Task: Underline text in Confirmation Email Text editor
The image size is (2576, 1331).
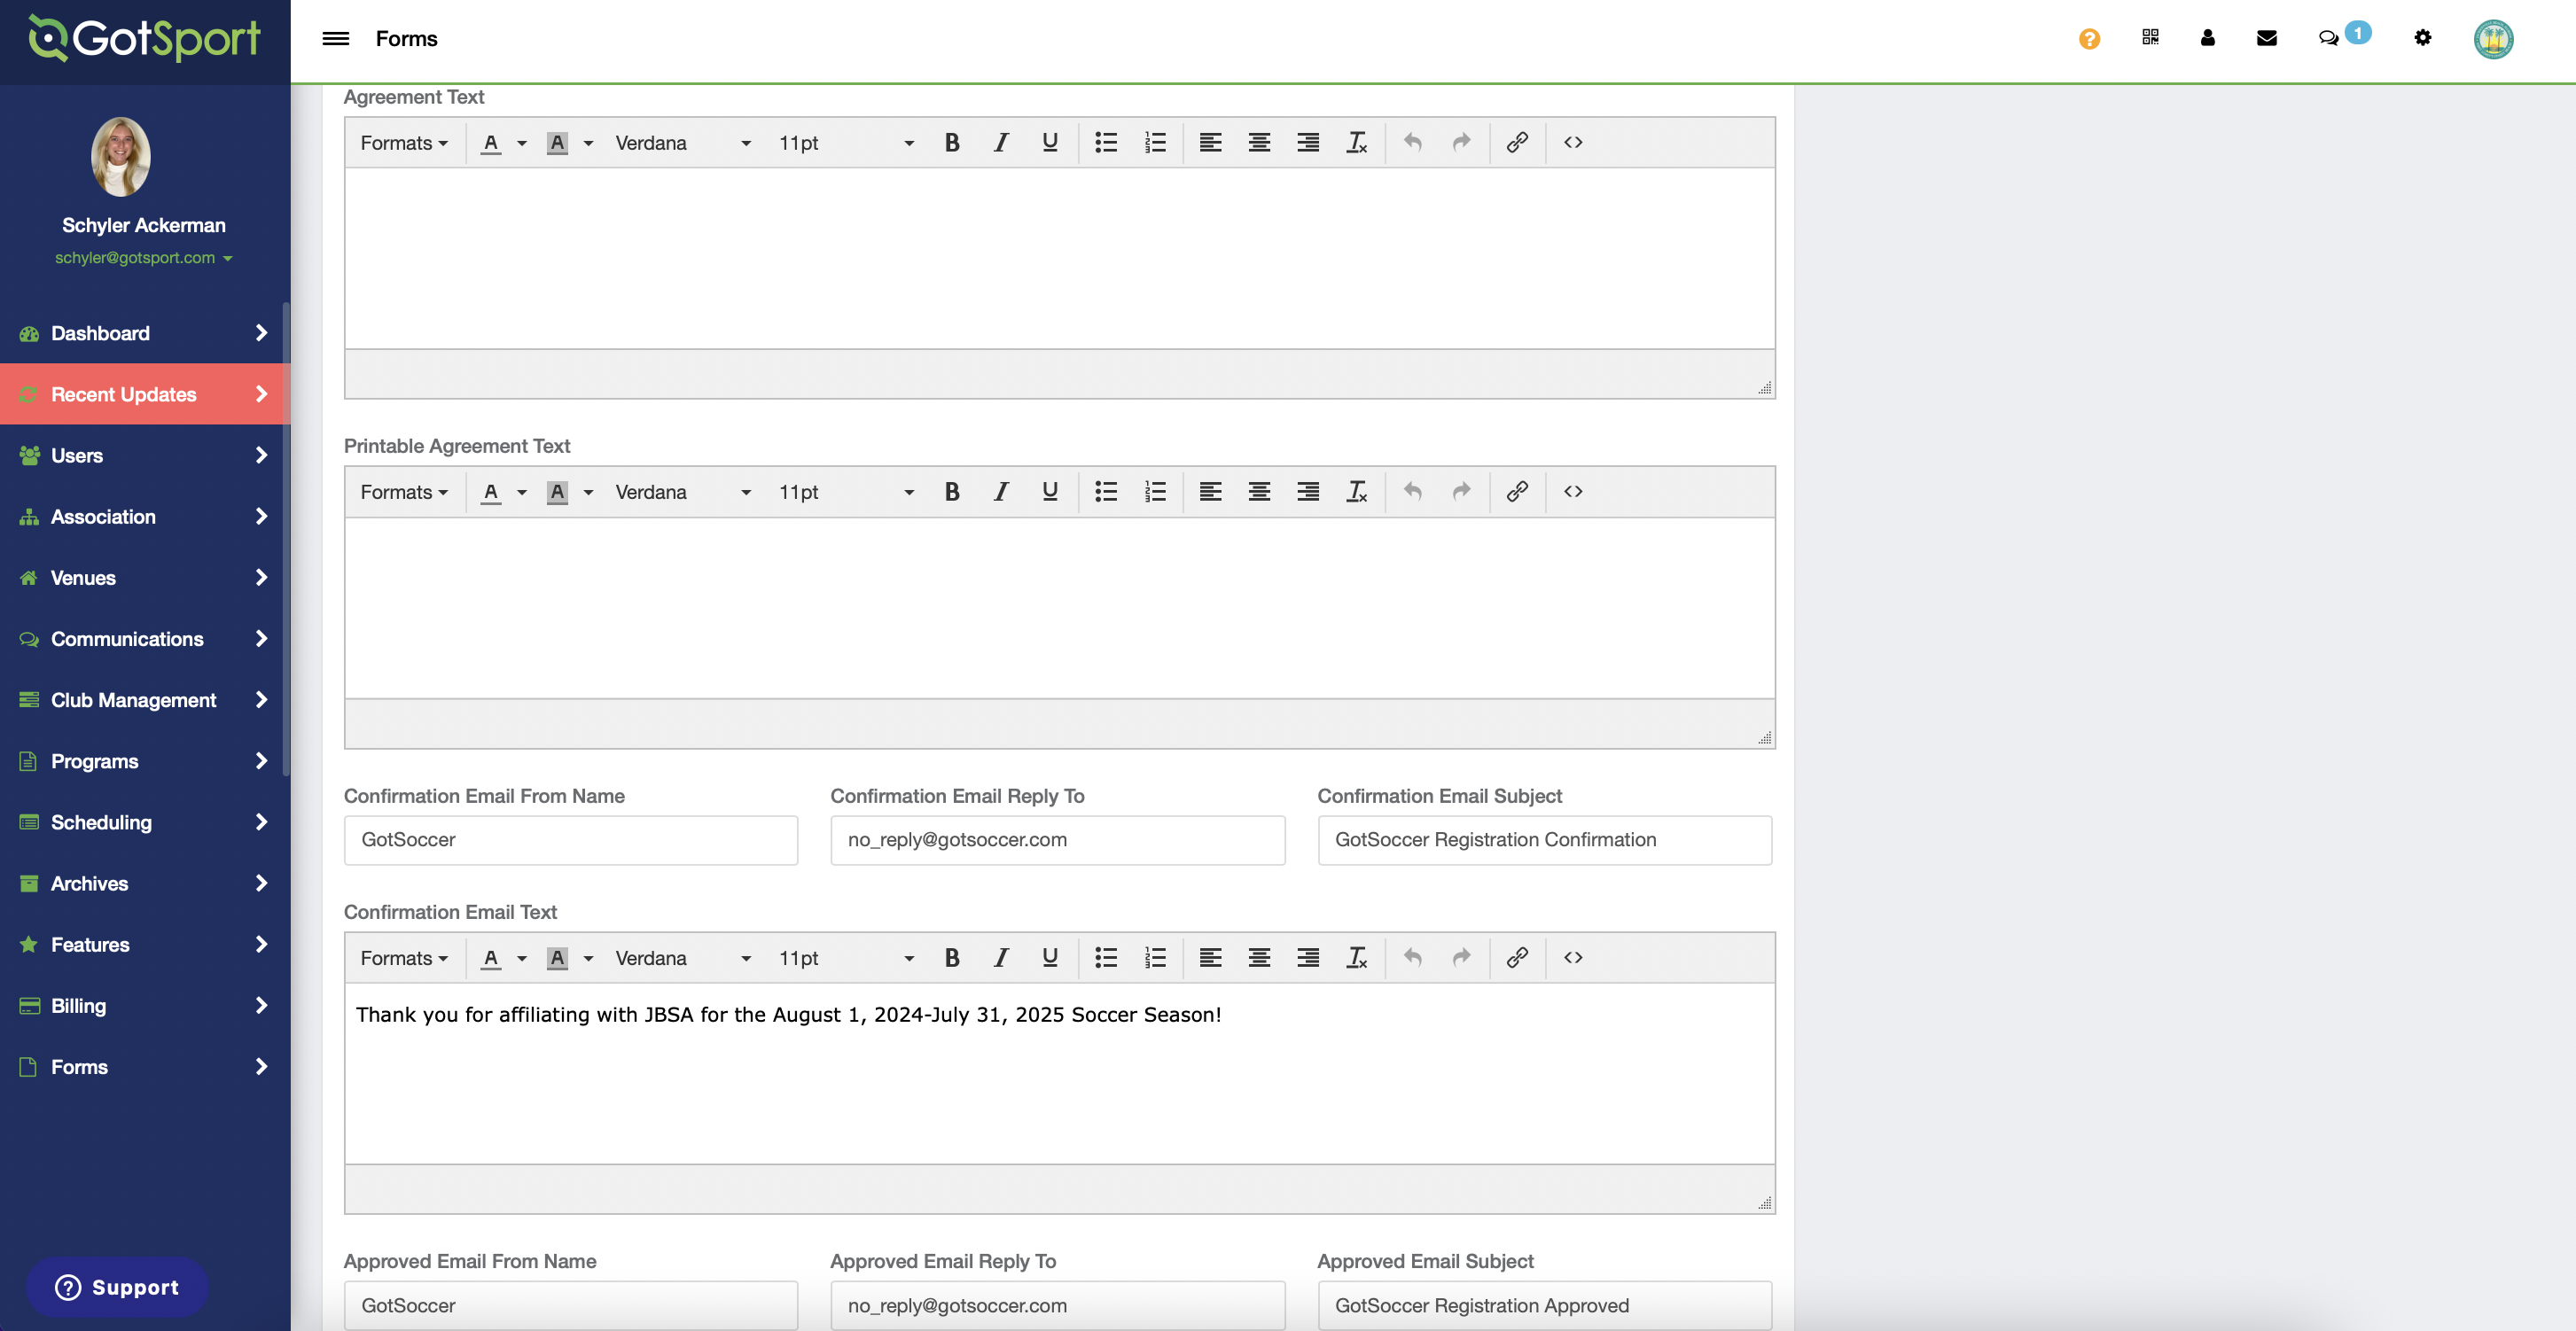Action: pyautogui.click(x=1049, y=958)
